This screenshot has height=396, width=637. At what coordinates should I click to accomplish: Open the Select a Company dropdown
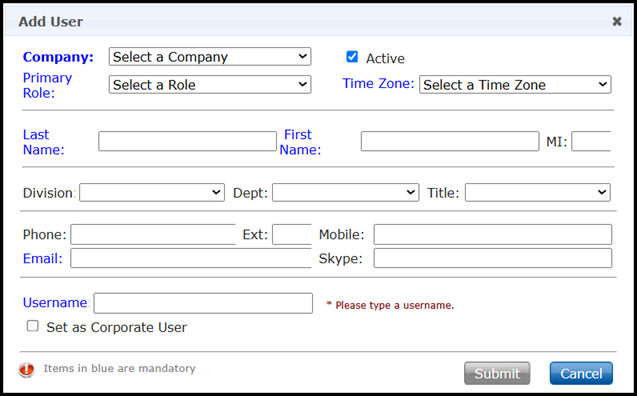210,56
